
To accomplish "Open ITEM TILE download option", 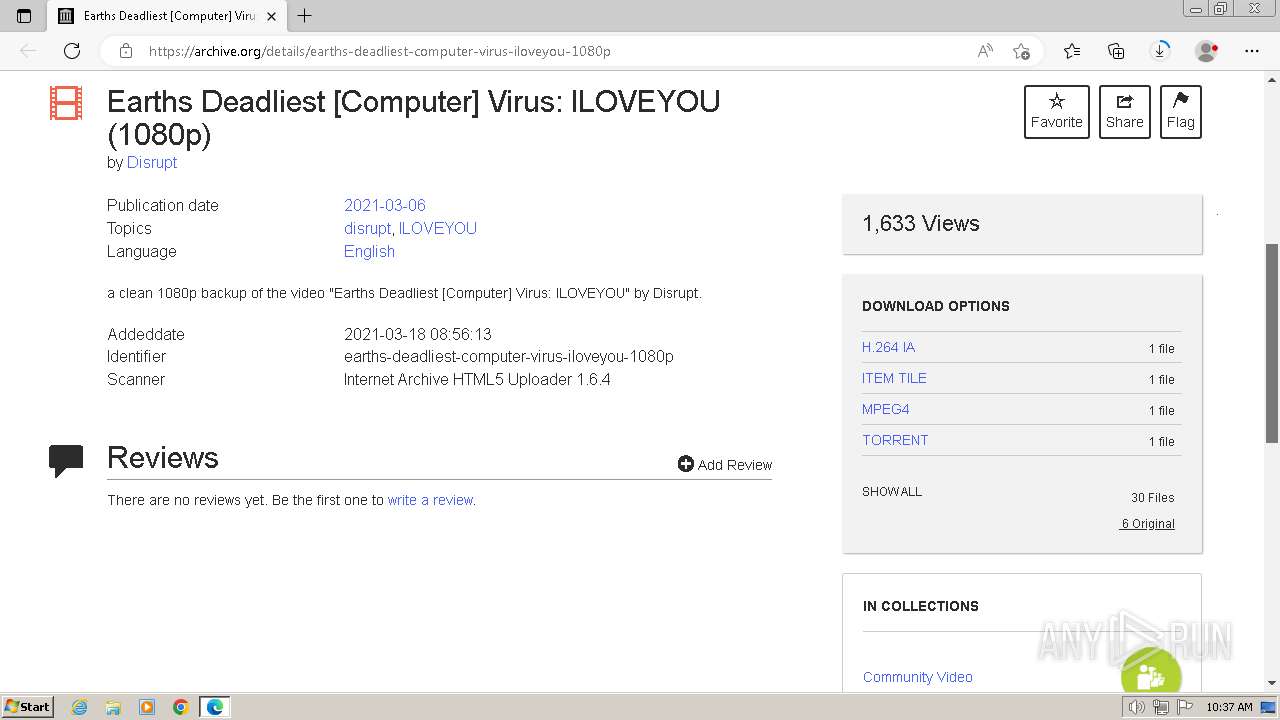I will pos(894,378).
